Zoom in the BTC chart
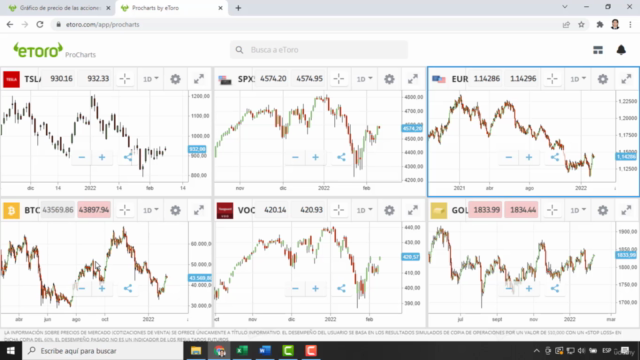 [102, 289]
